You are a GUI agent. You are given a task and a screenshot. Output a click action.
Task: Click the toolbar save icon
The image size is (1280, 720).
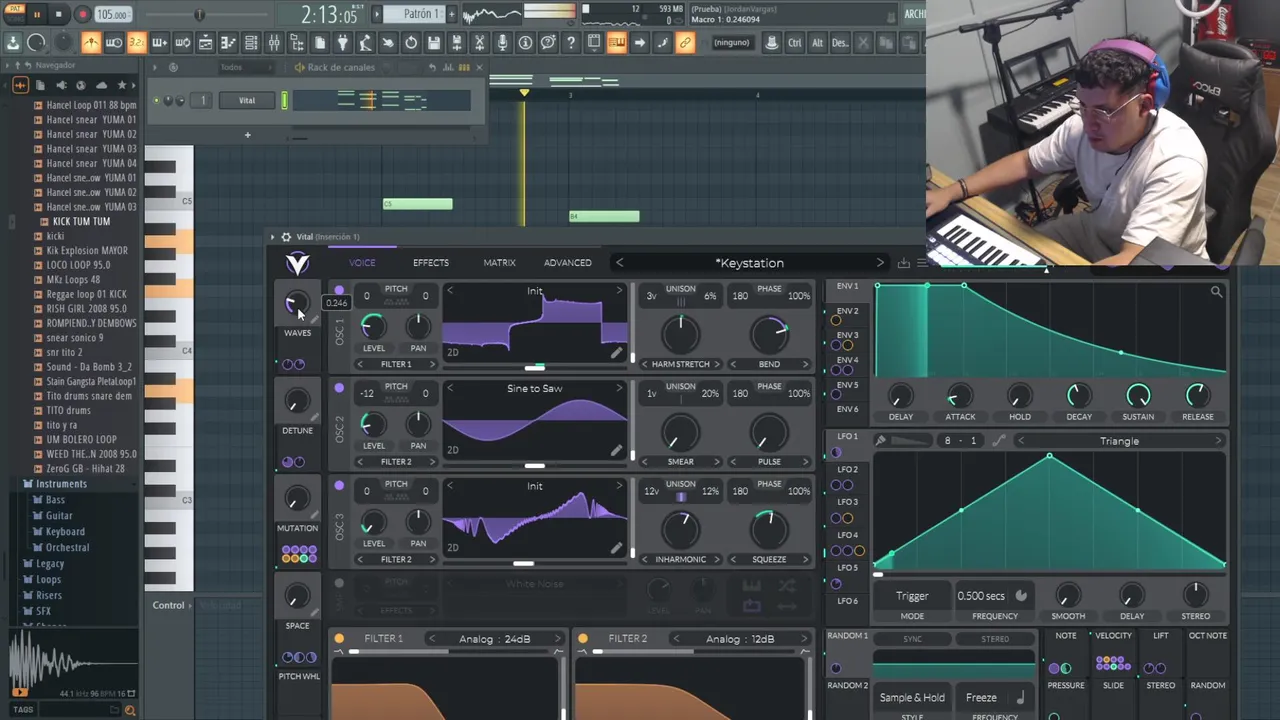(433, 43)
